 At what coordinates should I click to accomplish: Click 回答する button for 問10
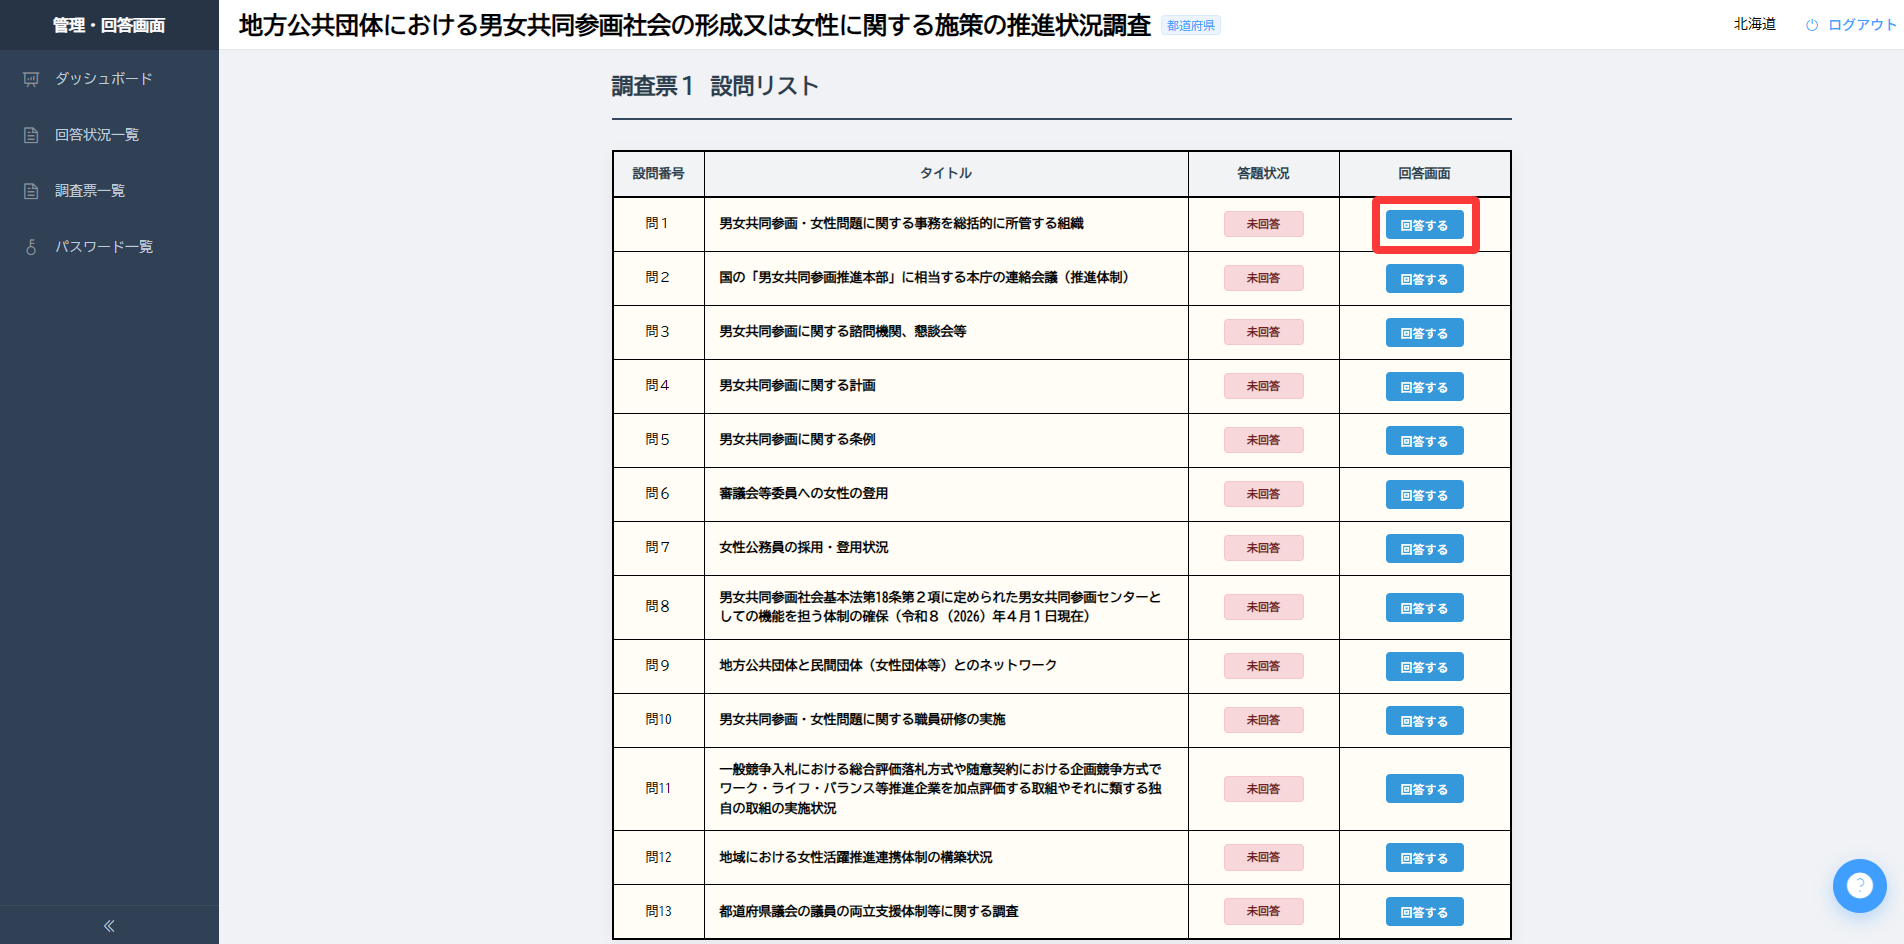point(1424,721)
